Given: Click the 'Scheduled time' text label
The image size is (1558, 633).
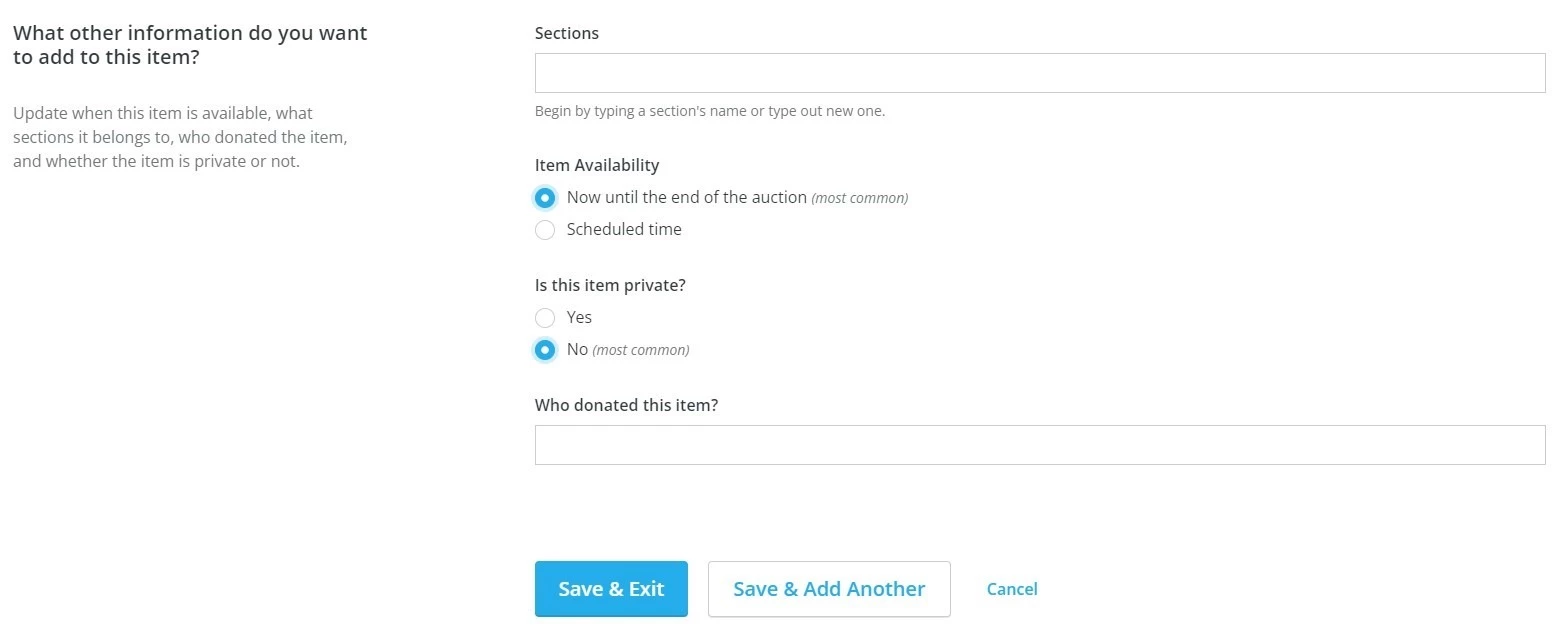Looking at the screenshot, I should click(x=624, y=229).
